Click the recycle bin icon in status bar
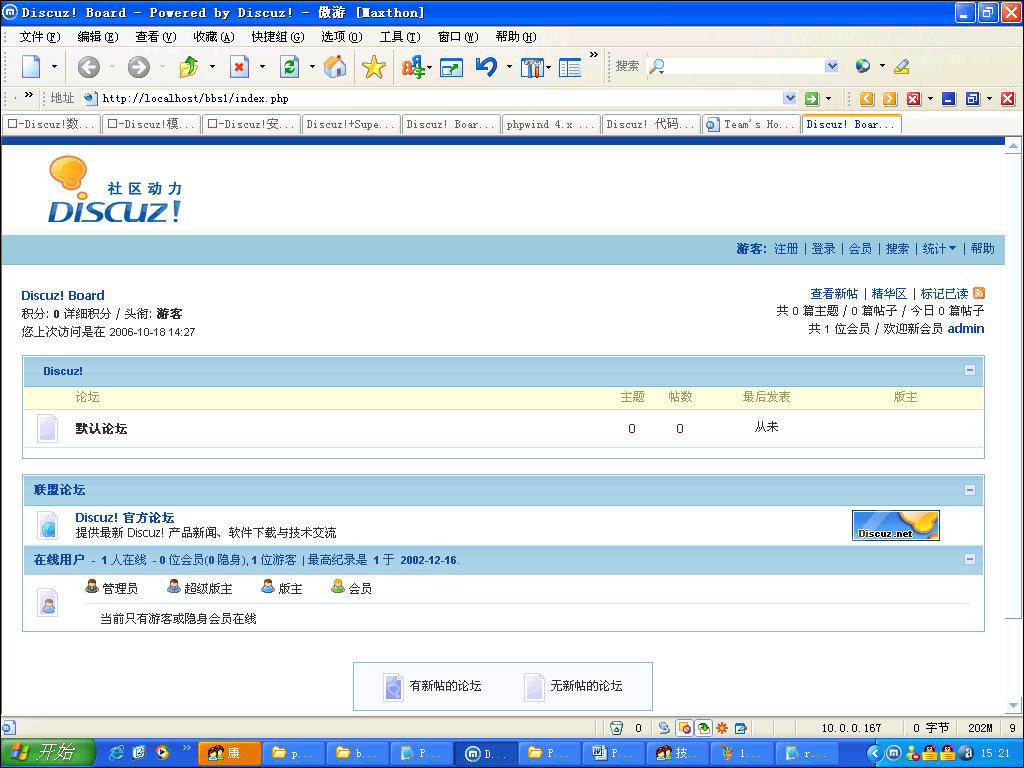This screenshot has height=768, width=1024. click(x=616, y=728)
